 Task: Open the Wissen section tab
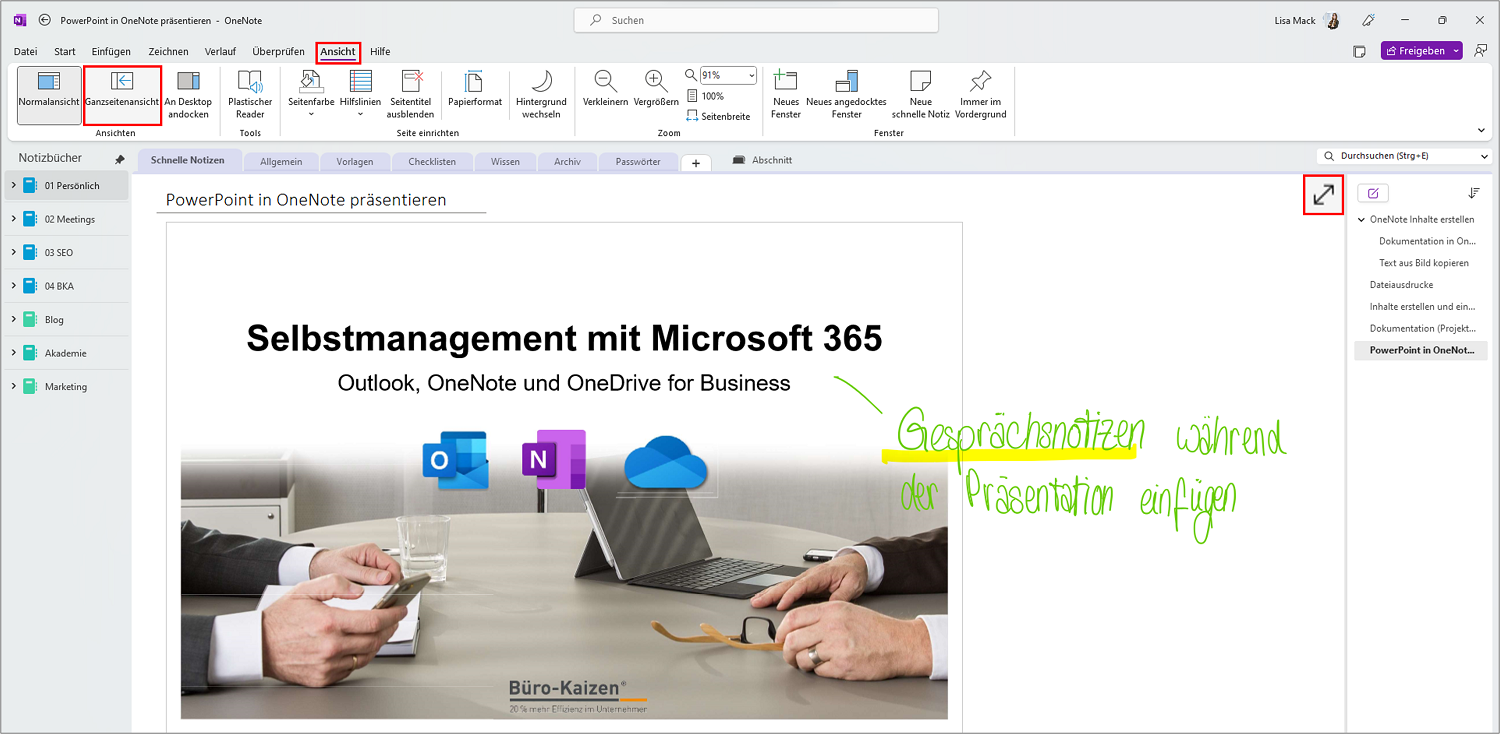pyautogui.click(x=505, y=161)
